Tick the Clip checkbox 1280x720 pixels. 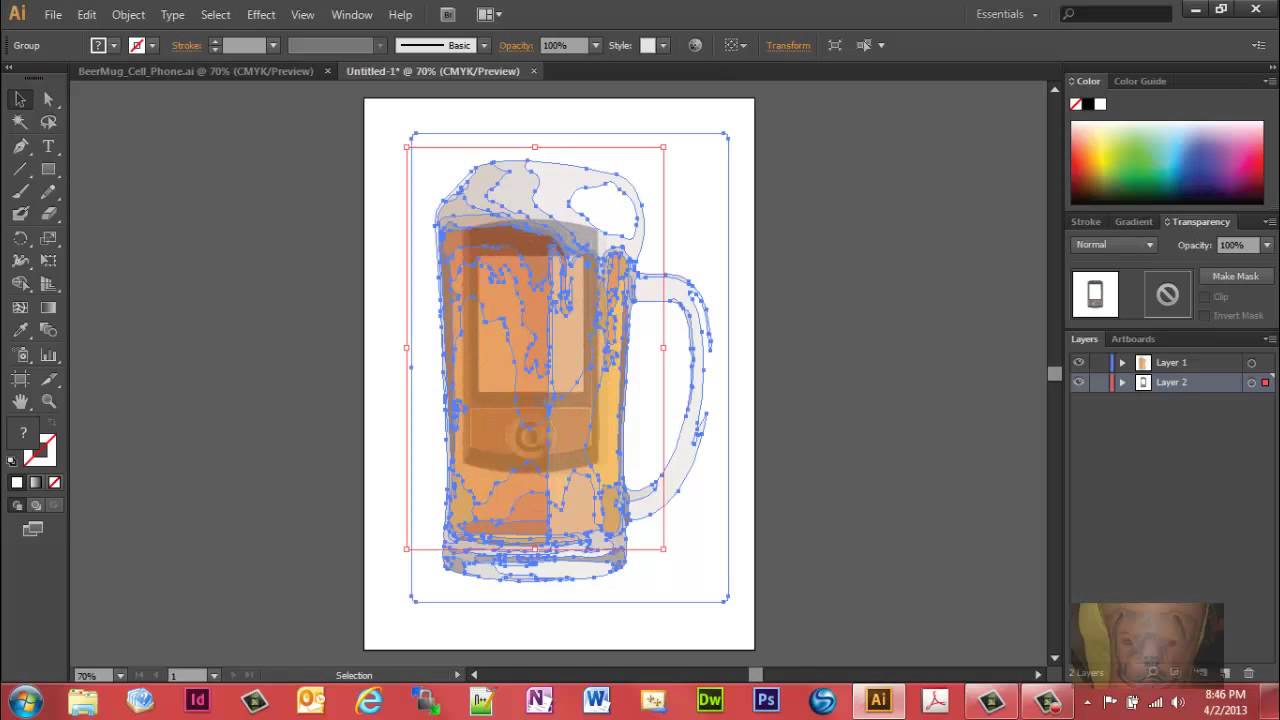tap(1205, 297)
